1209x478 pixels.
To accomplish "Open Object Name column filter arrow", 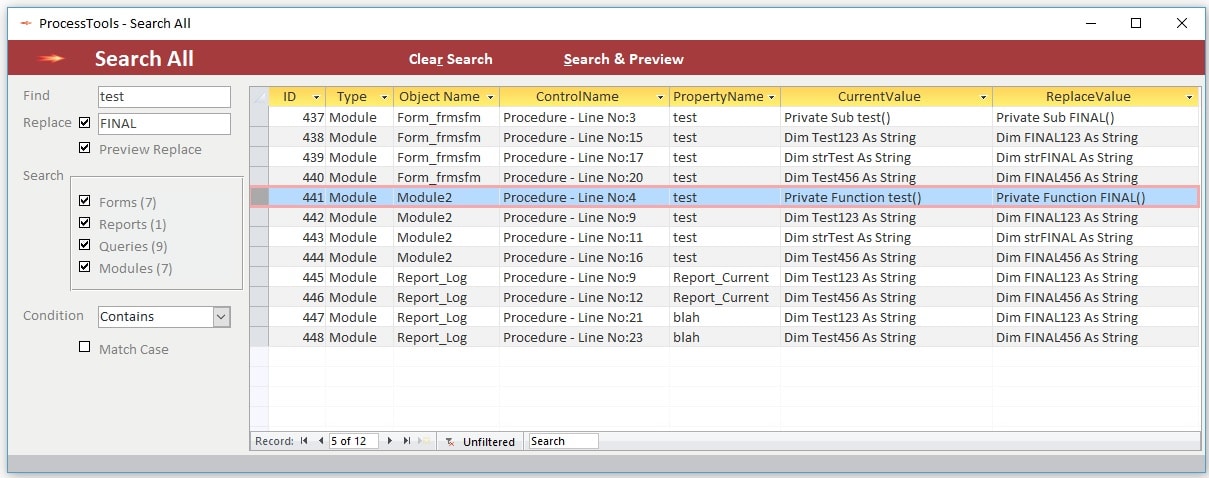I will pos(490,97).
